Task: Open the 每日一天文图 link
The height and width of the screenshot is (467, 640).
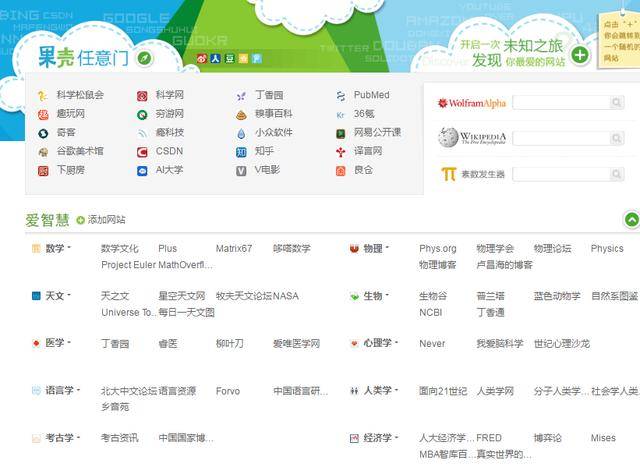Action: 187,312
